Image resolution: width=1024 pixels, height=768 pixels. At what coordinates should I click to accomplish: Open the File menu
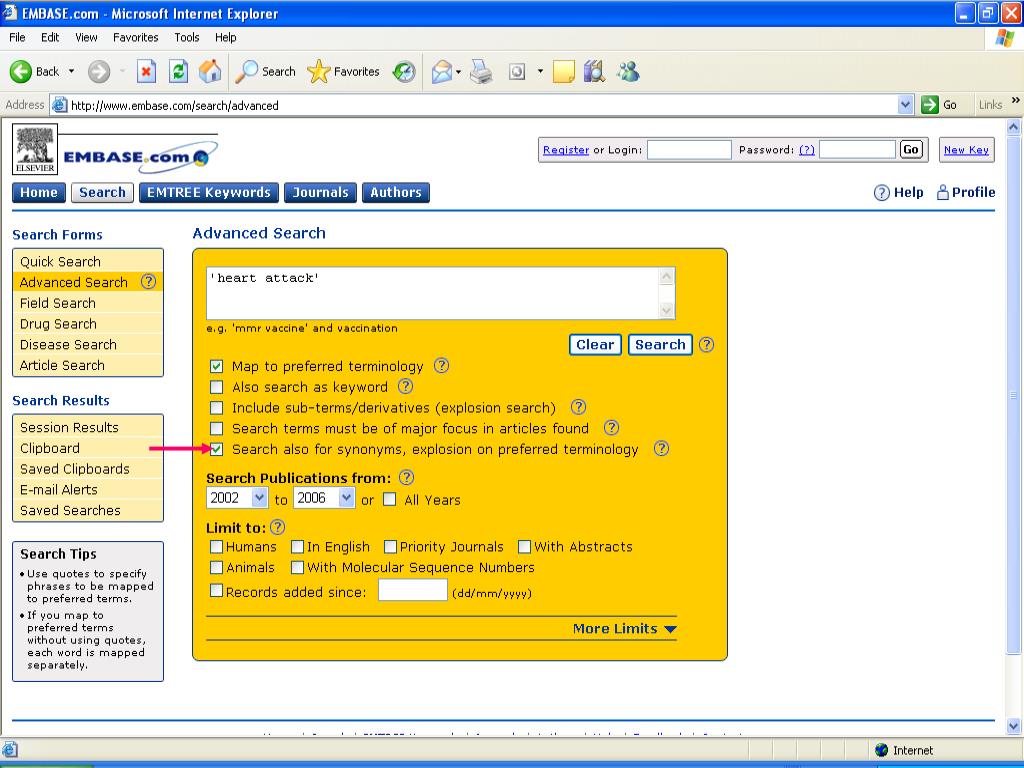pyautogui.click(x=17, y=37)
